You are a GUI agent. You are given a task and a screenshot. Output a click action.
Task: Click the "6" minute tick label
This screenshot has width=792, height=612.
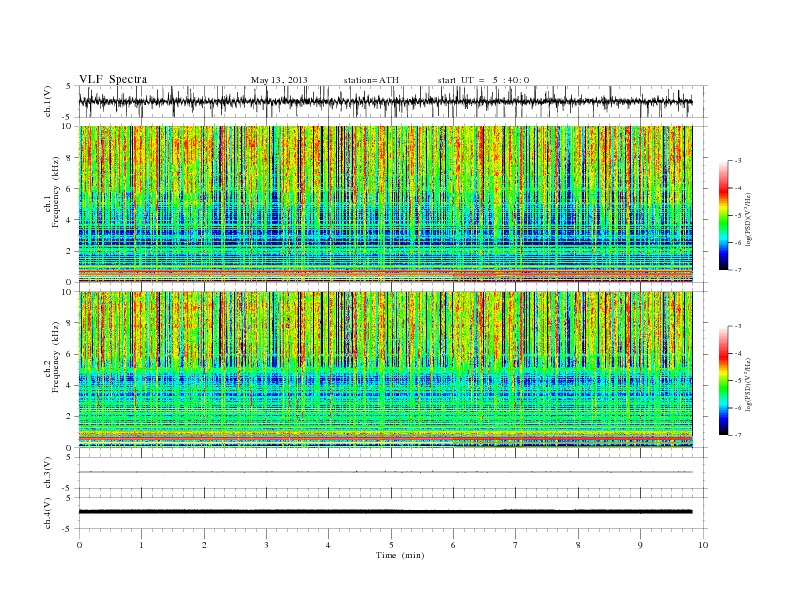coord(453,545)
